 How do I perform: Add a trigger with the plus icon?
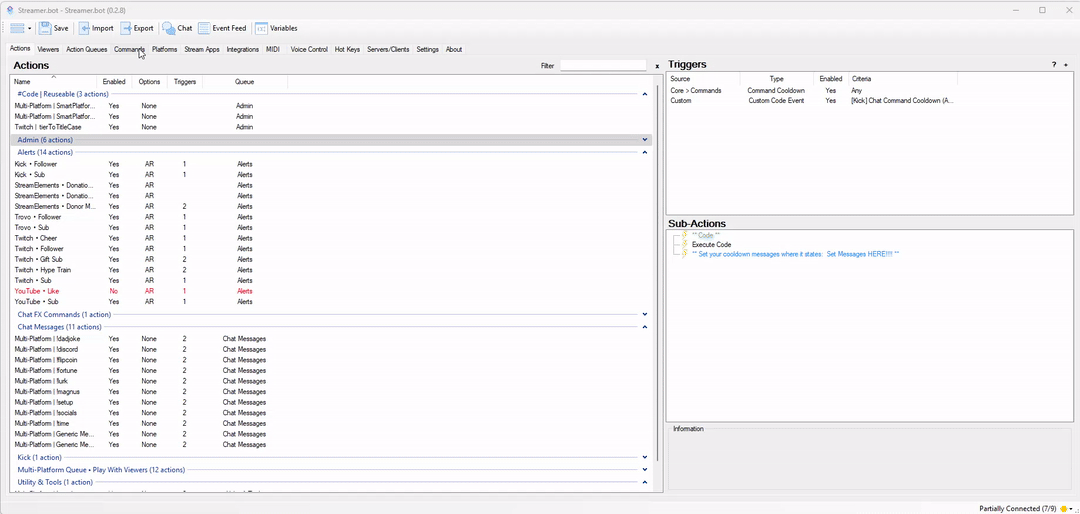[x=1066, y=65]
